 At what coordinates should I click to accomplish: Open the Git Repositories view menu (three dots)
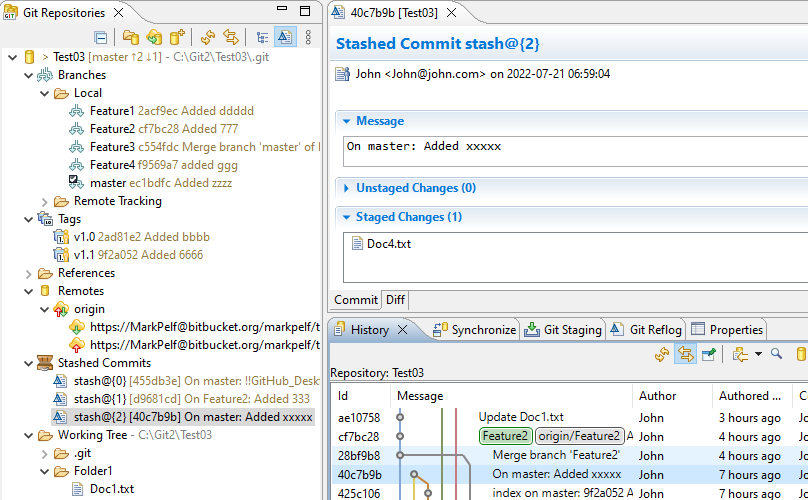(x=308, y=37)
